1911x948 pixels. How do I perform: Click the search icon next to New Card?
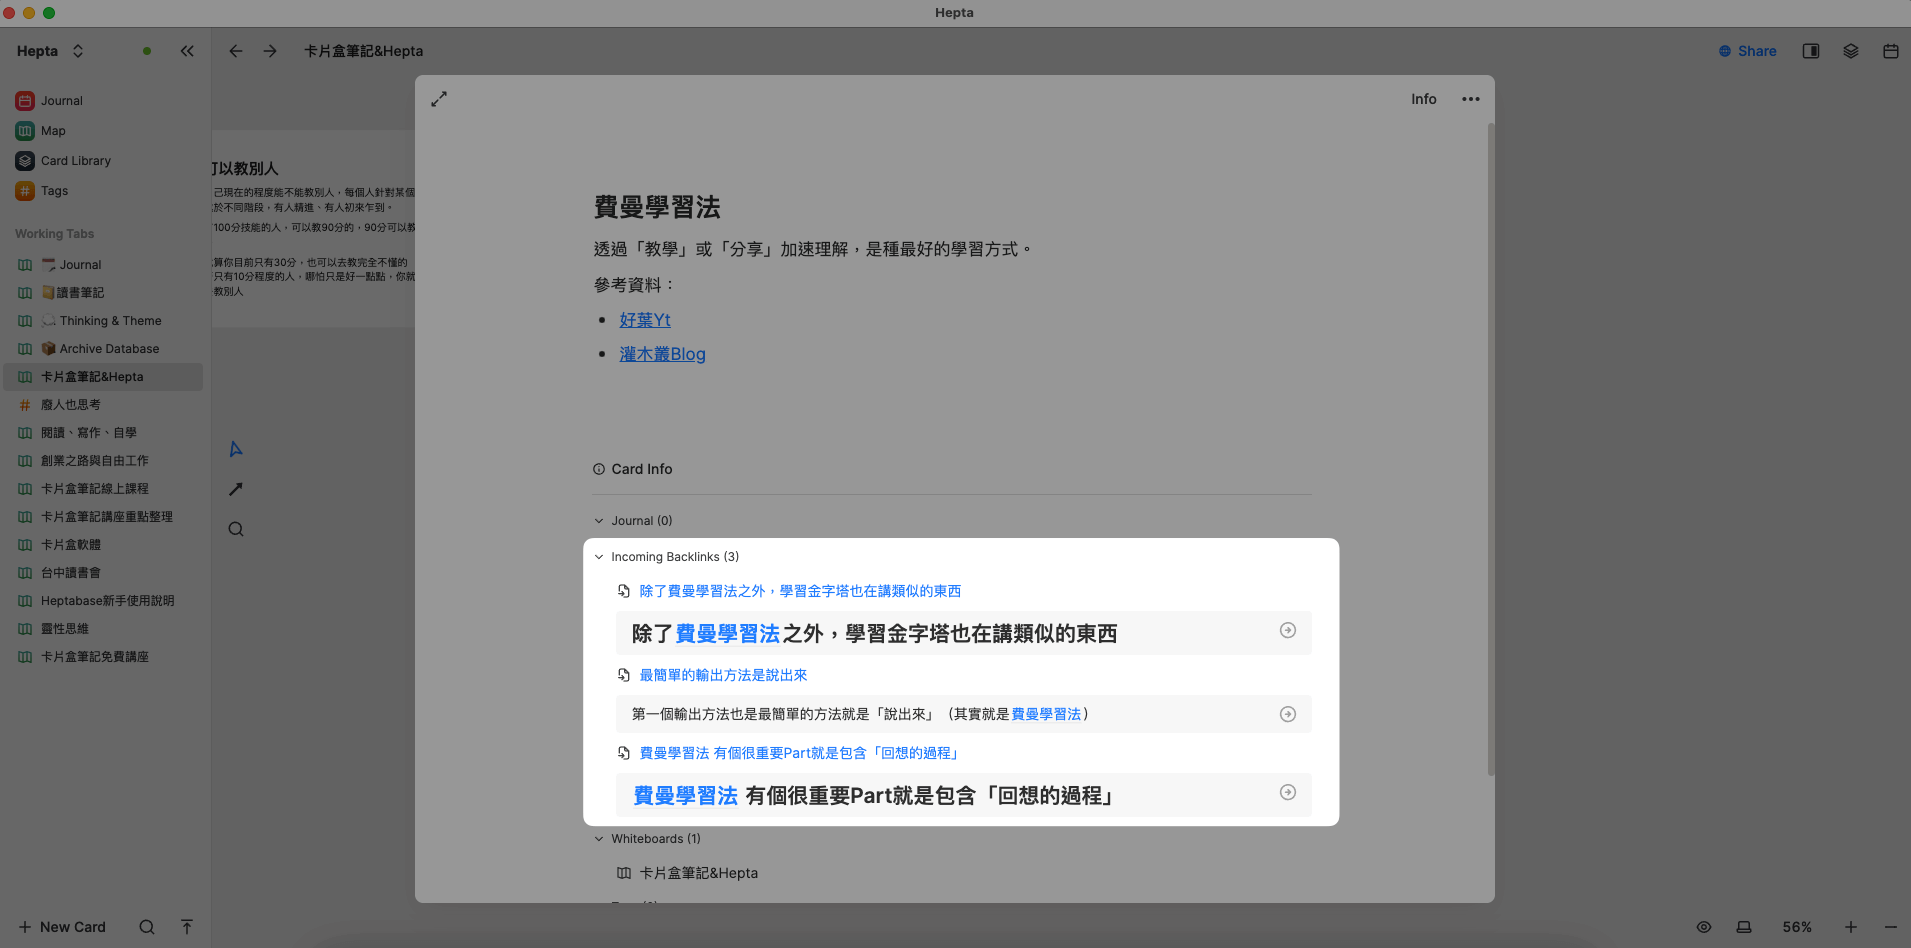point(146,927)
